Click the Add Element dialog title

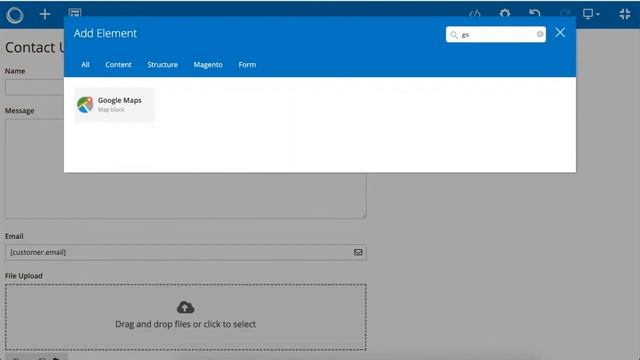[x=105, y=33]
